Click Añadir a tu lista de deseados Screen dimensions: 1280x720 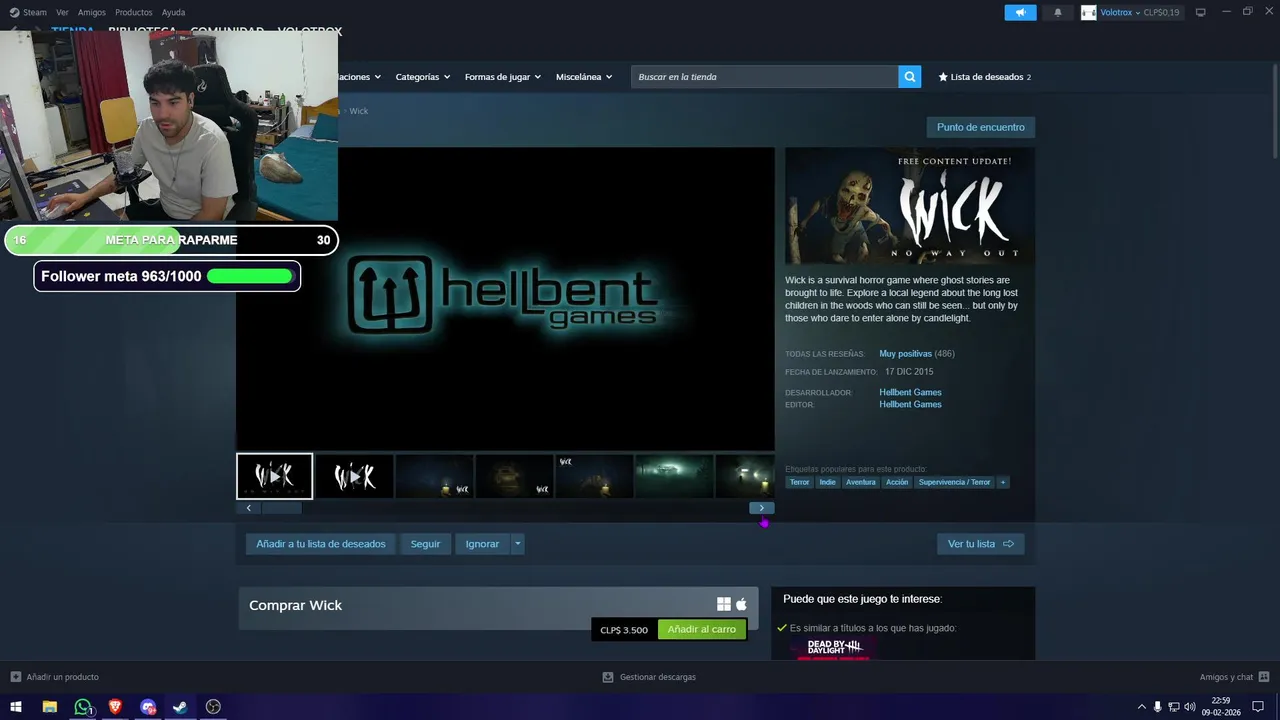[320, 544]
